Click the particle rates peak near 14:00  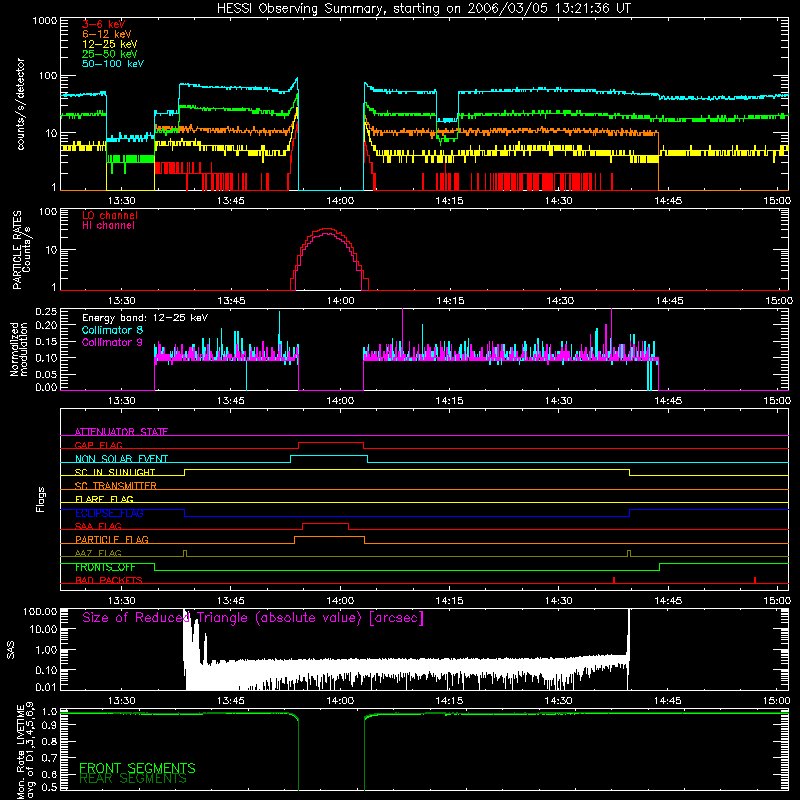point(327,229)
